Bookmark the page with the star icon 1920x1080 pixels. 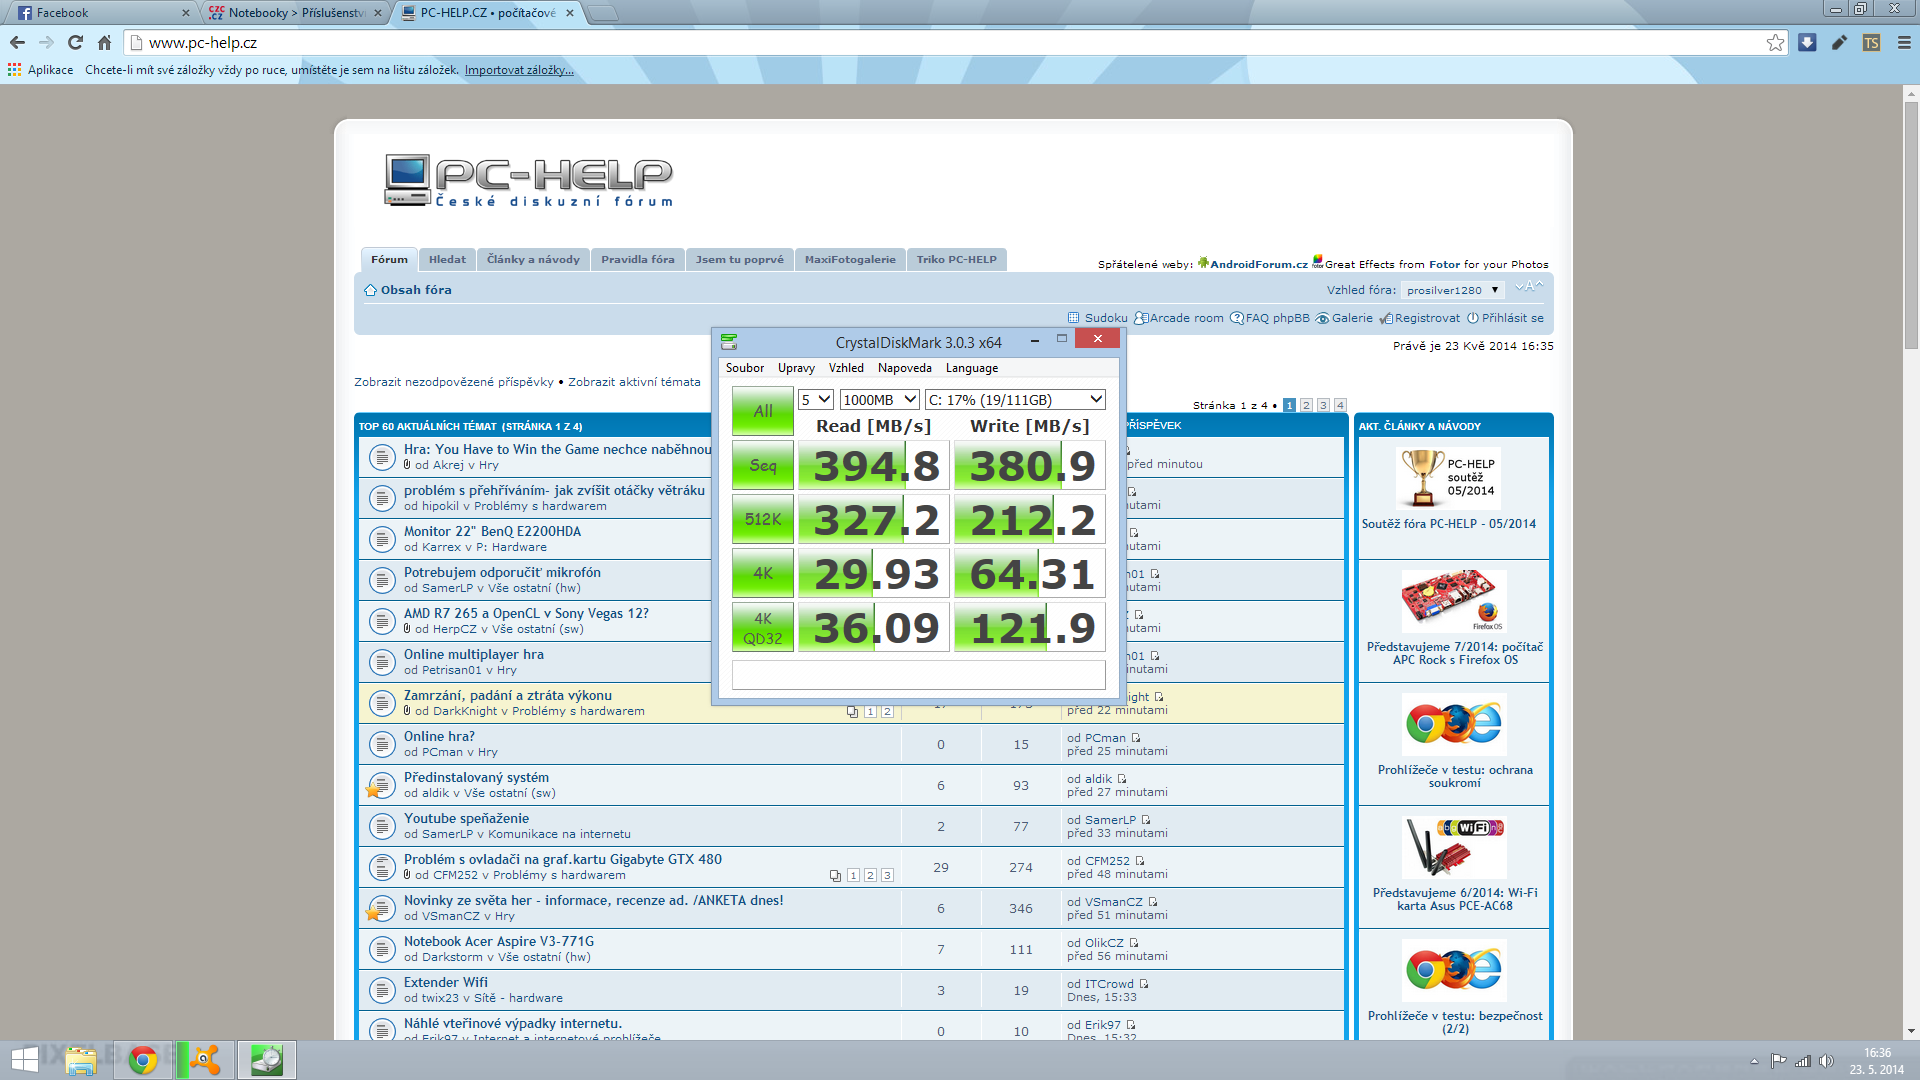(1775, 42)
